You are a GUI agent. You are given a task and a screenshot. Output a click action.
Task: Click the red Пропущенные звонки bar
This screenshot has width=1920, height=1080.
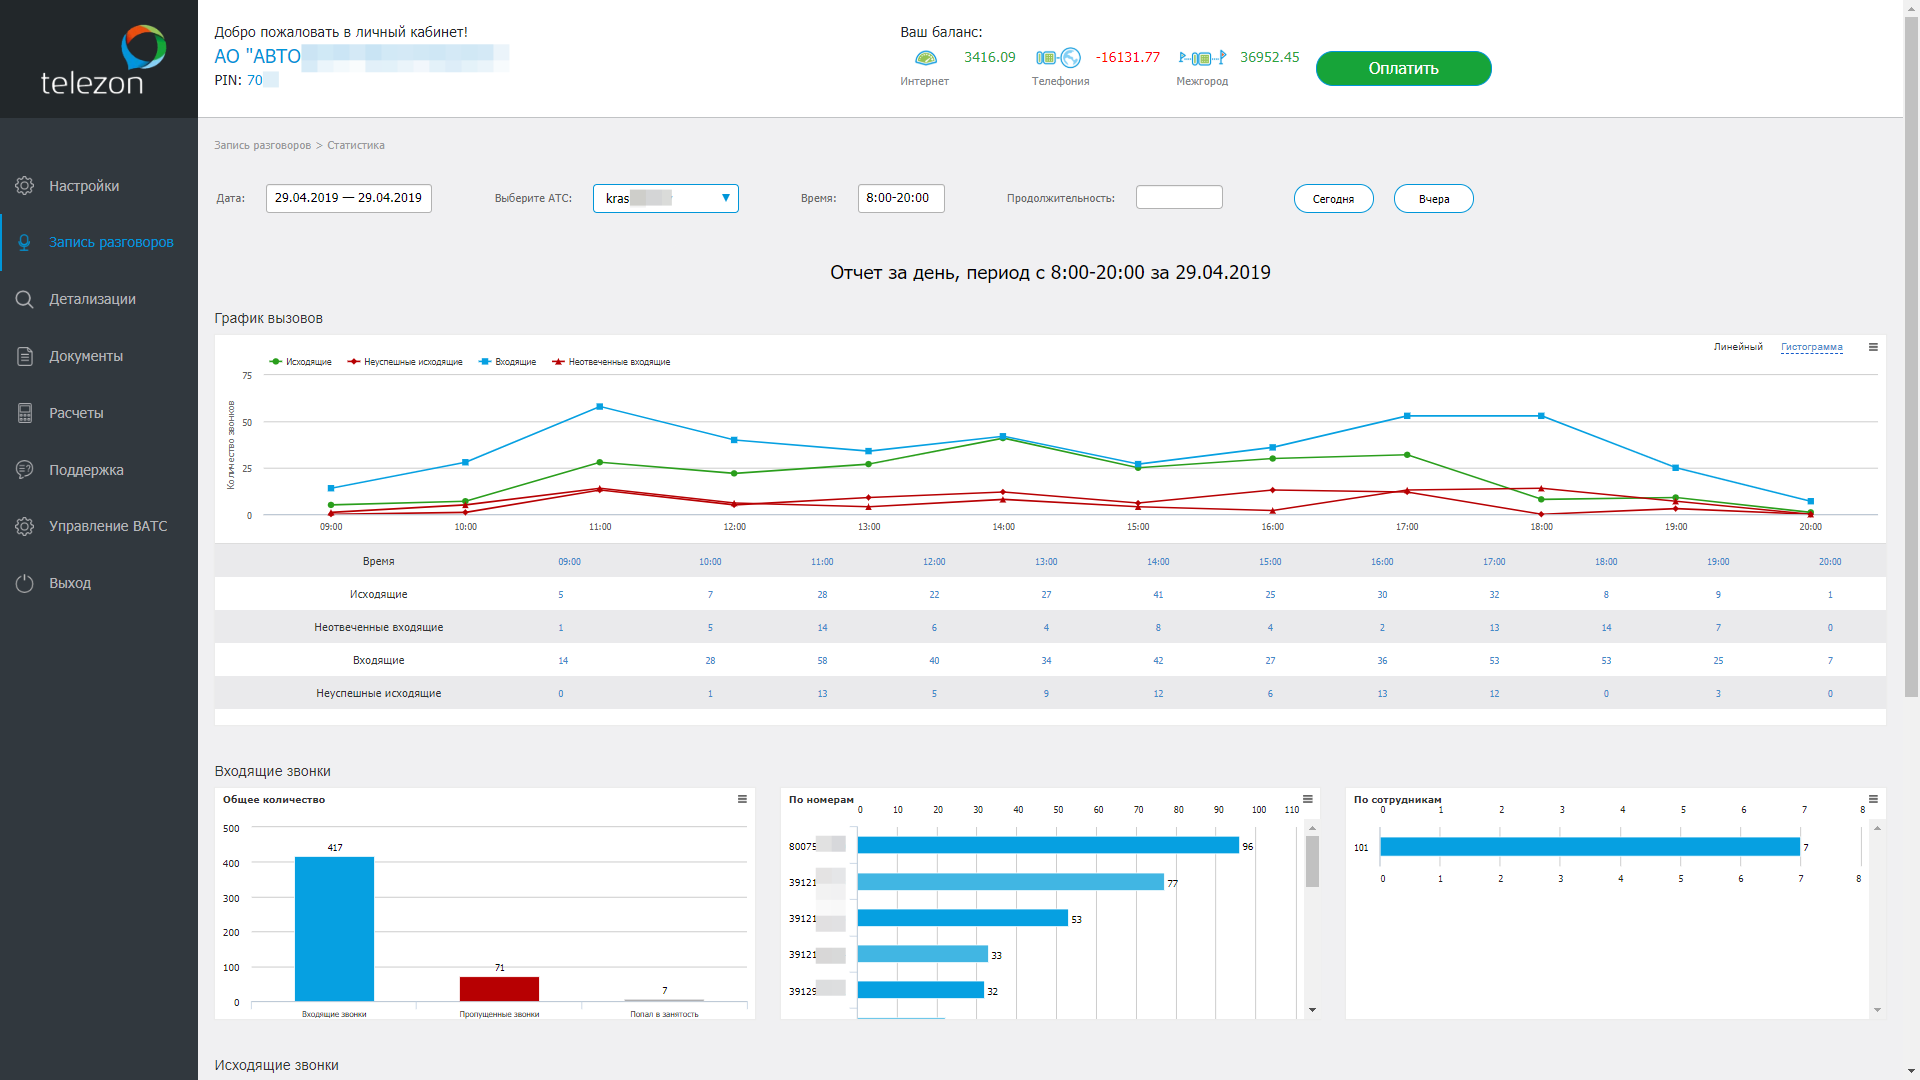499,989
